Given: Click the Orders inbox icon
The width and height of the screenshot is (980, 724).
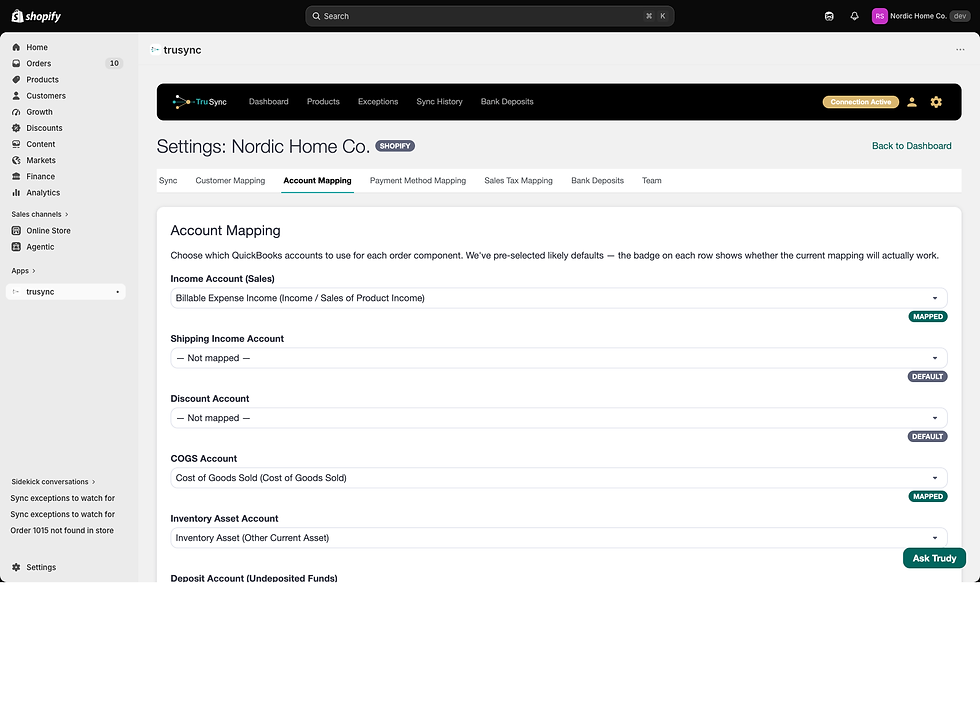Looking at the screenshot, I should (x=16, y=64).
